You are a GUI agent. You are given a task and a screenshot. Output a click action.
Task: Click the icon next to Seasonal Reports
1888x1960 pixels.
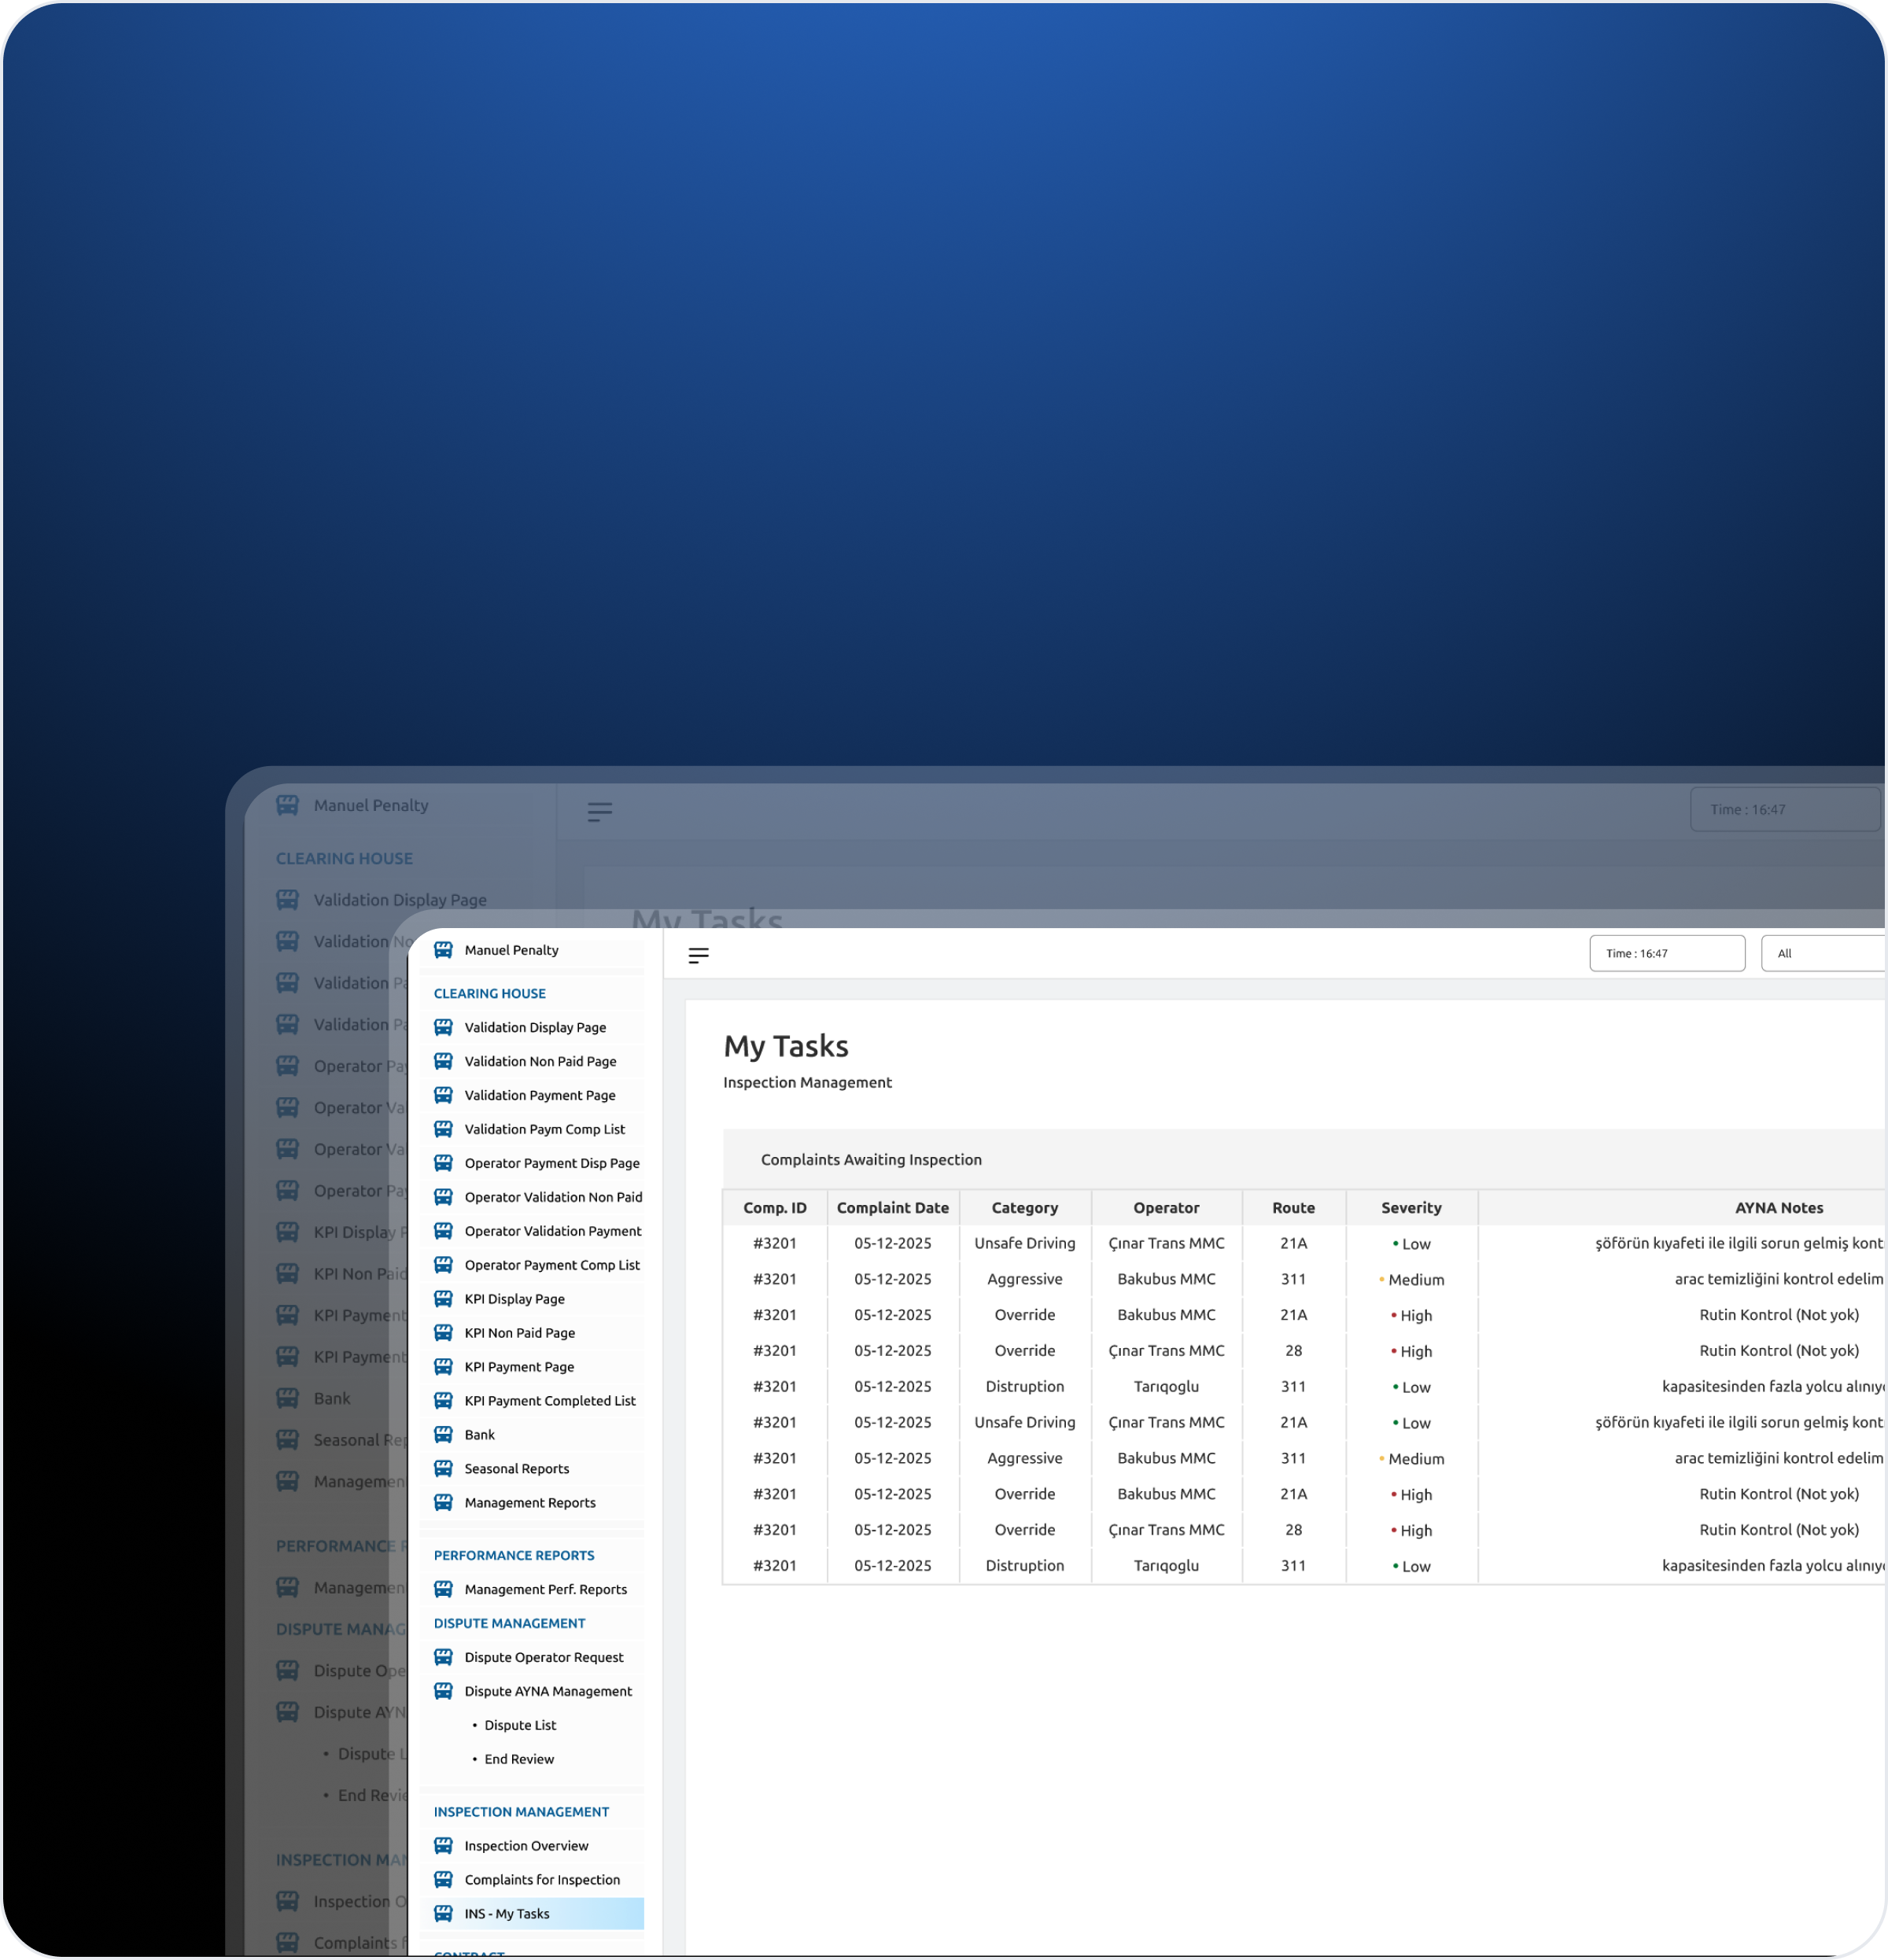(x=443, y=1468)
